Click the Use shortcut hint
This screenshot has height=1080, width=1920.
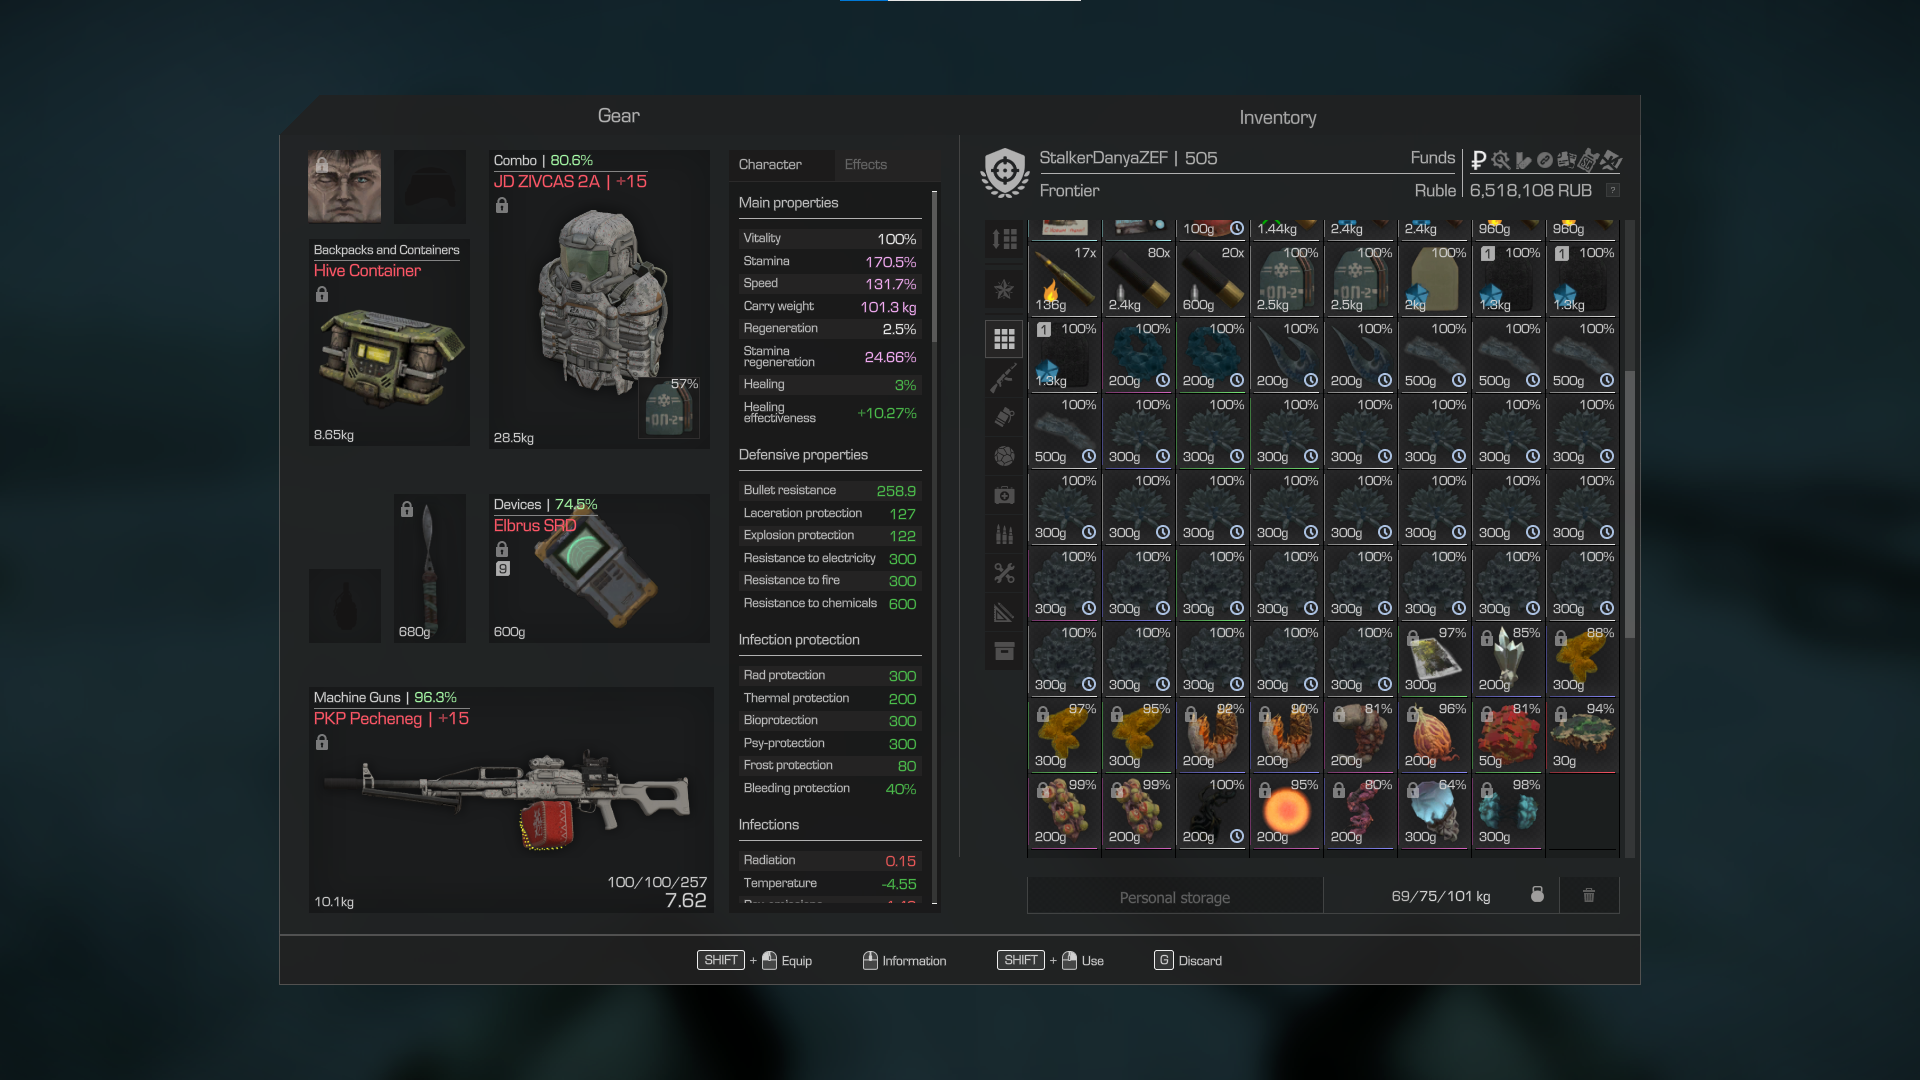pyautogui.click(x=1050, y=960)
